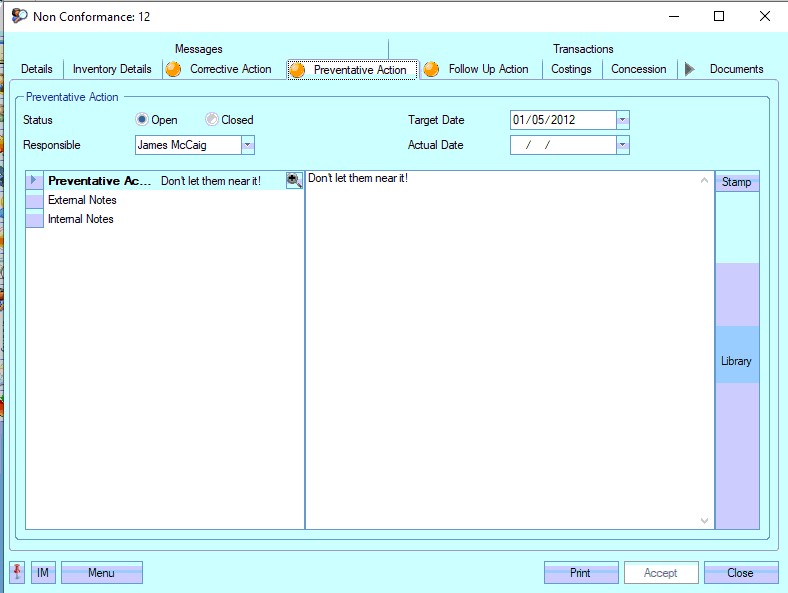
Task: Click the Menu button
Action: [101, 573]
